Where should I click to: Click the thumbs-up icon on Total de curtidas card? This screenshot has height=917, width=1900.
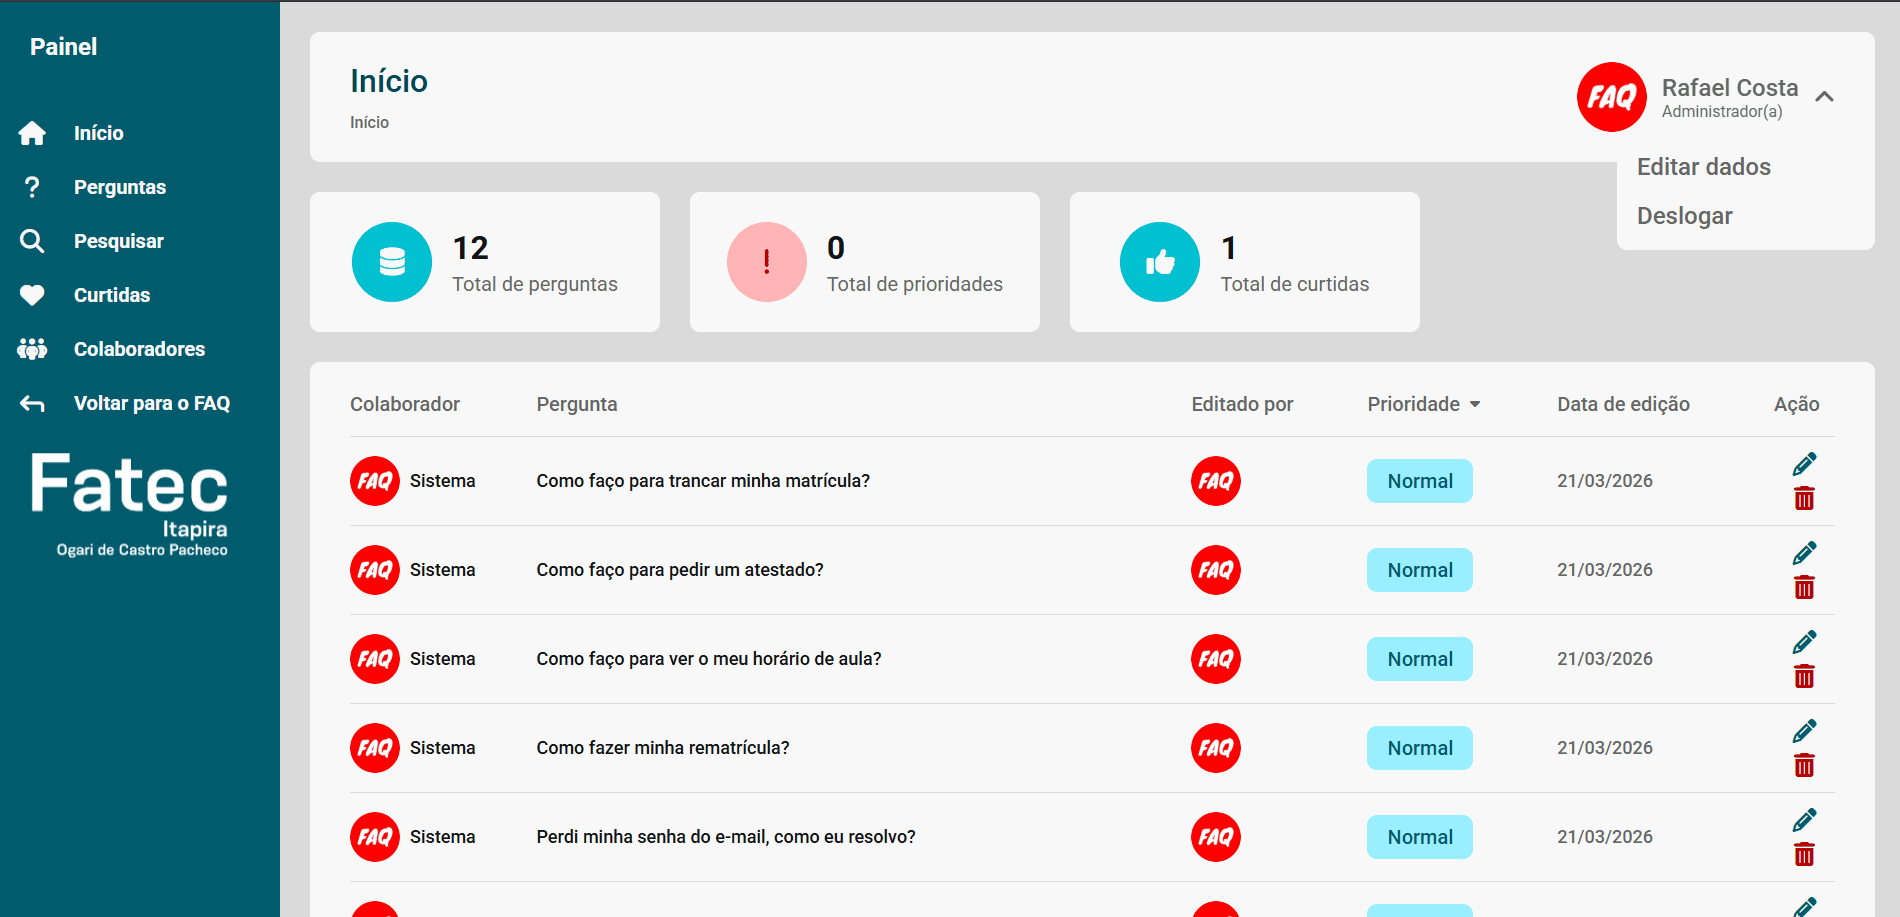click(x=1159, y=262)
